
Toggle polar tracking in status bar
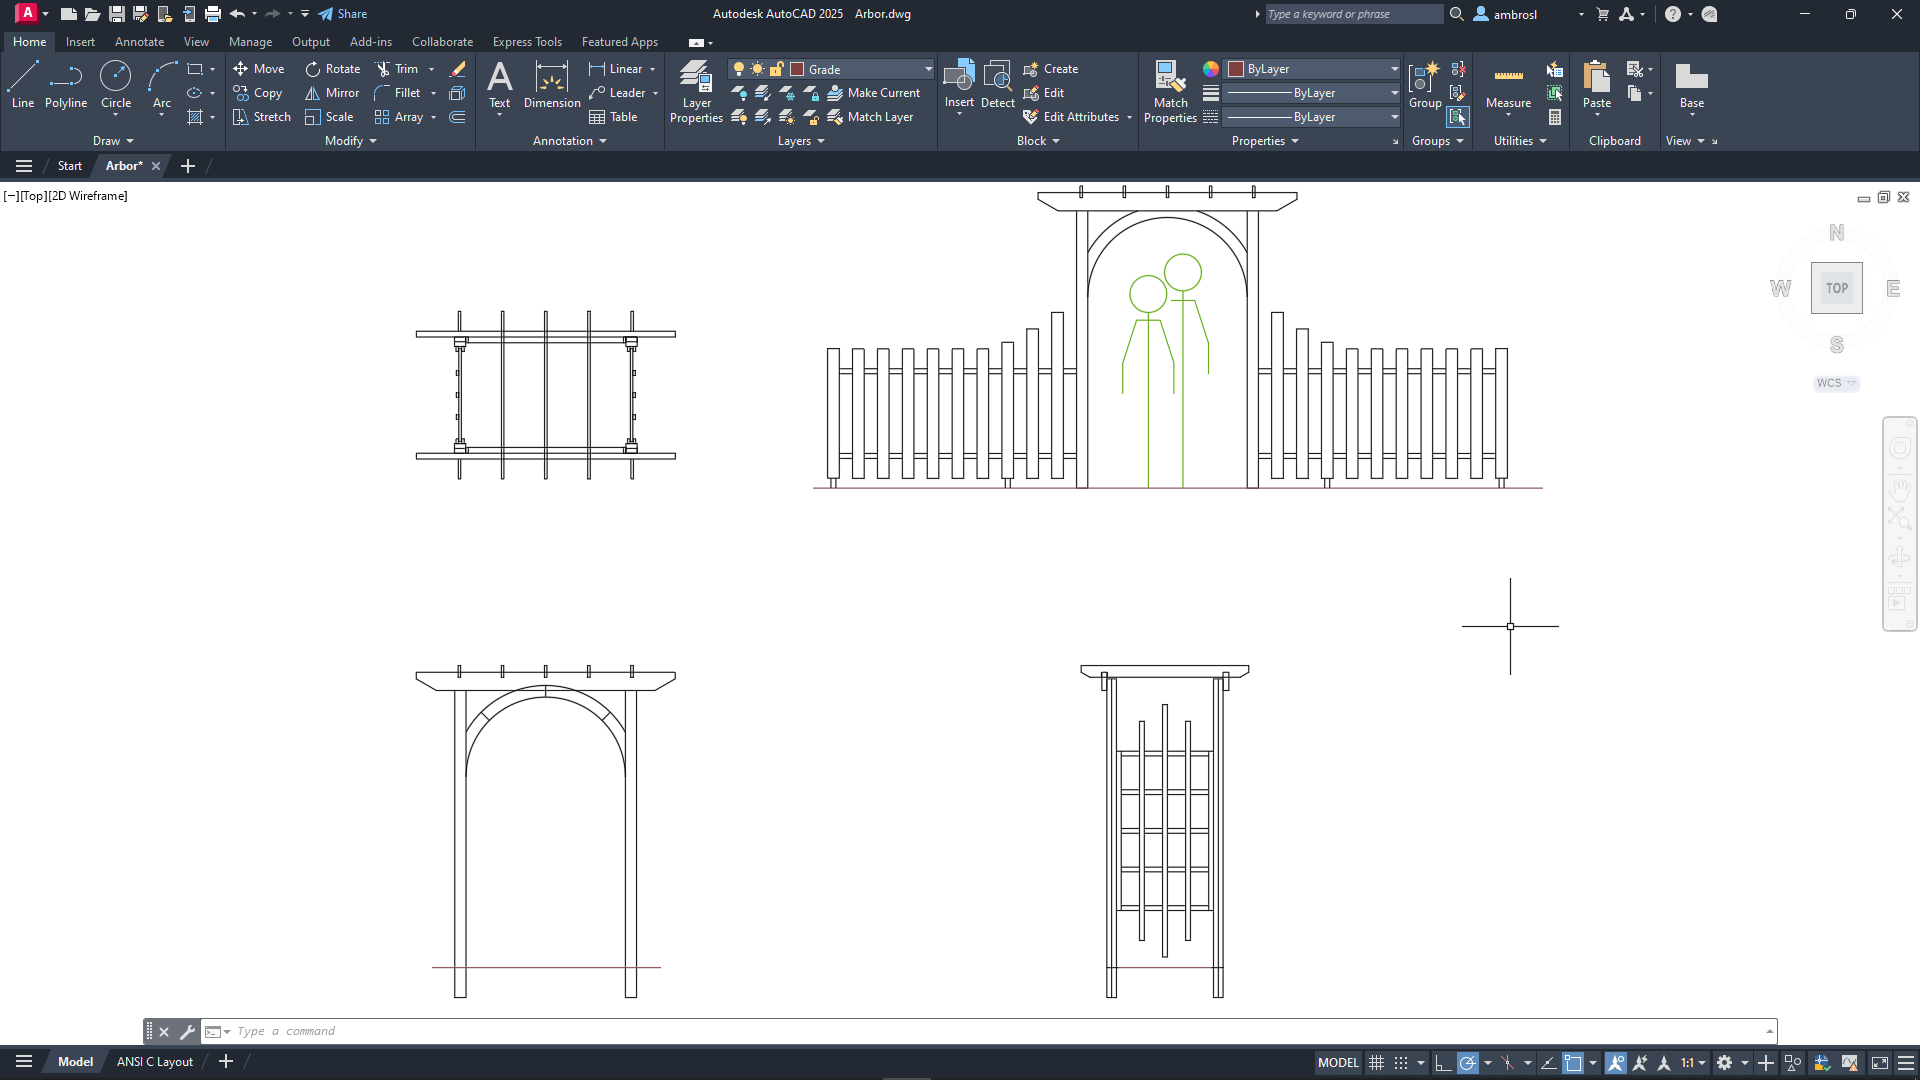pos(1467,1063)
